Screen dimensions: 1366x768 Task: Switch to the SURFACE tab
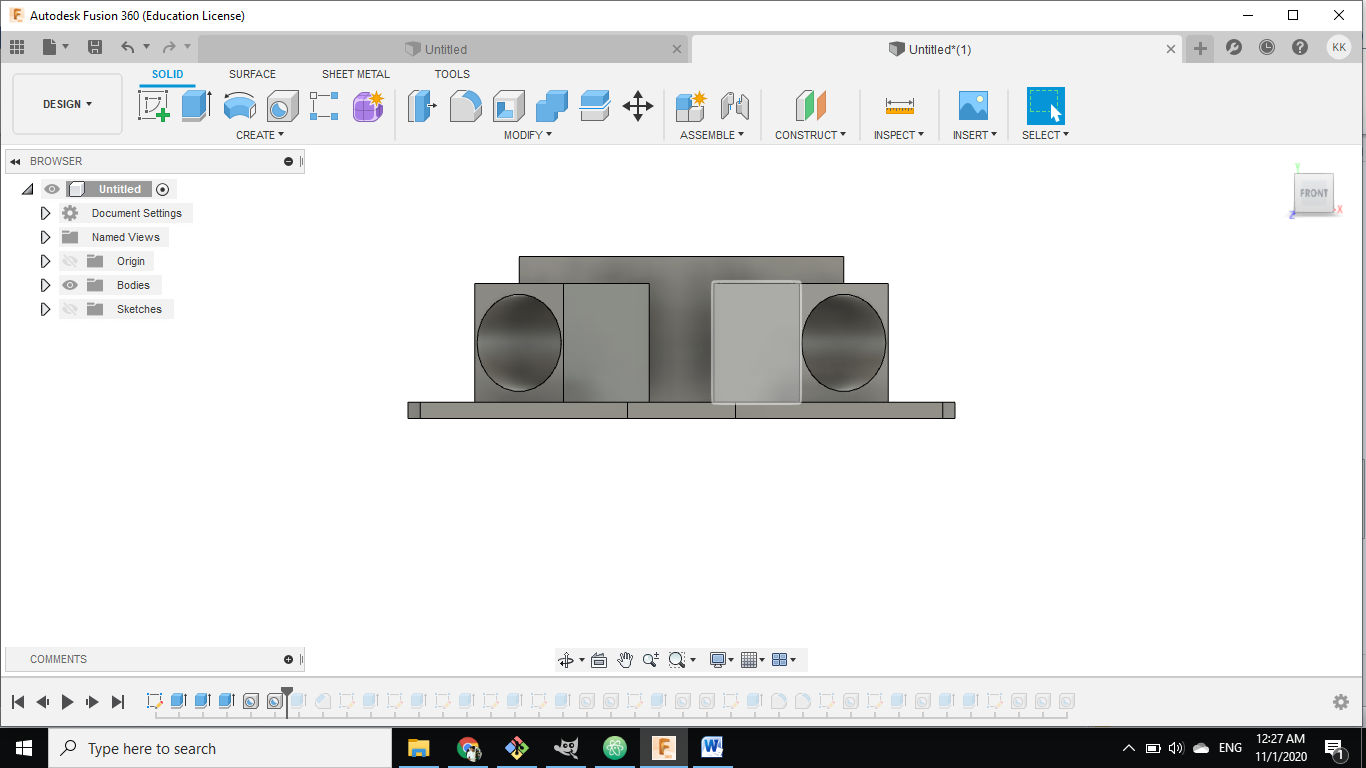pyautogui.click(x=252, y=74)
